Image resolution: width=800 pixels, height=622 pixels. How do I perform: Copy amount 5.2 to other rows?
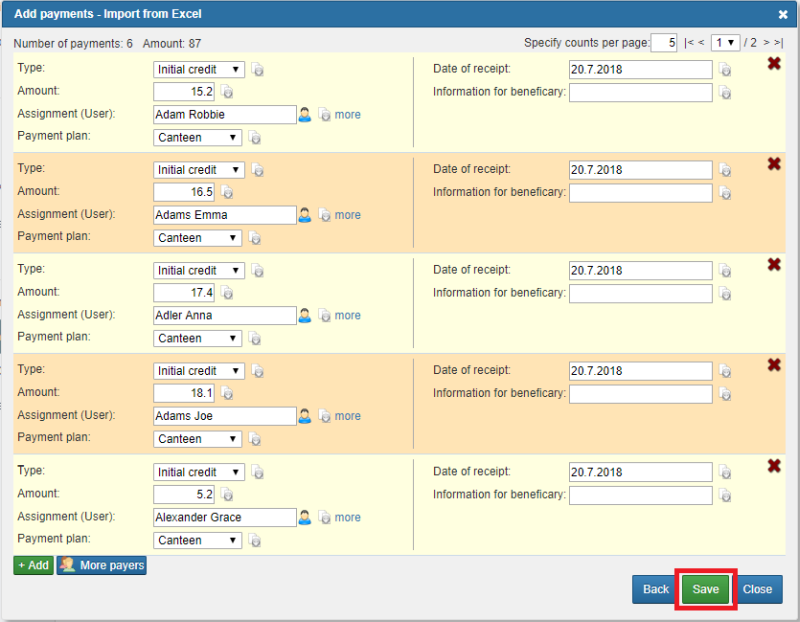tap(227, 494)
